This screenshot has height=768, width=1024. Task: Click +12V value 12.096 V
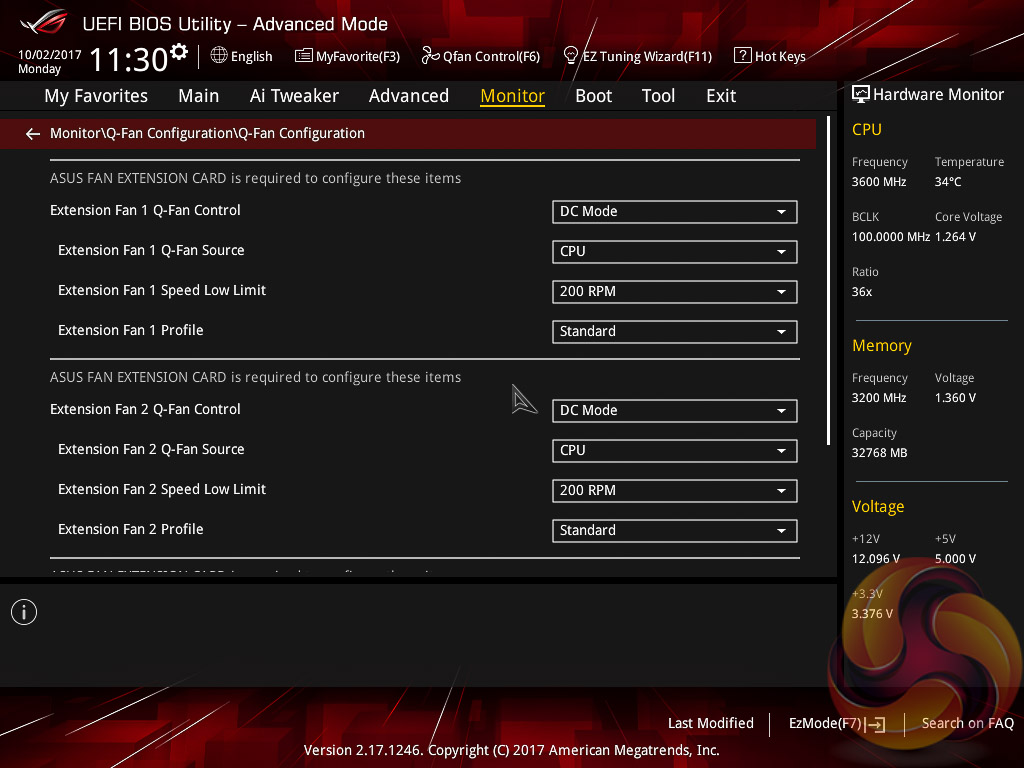tap(876, 558)
